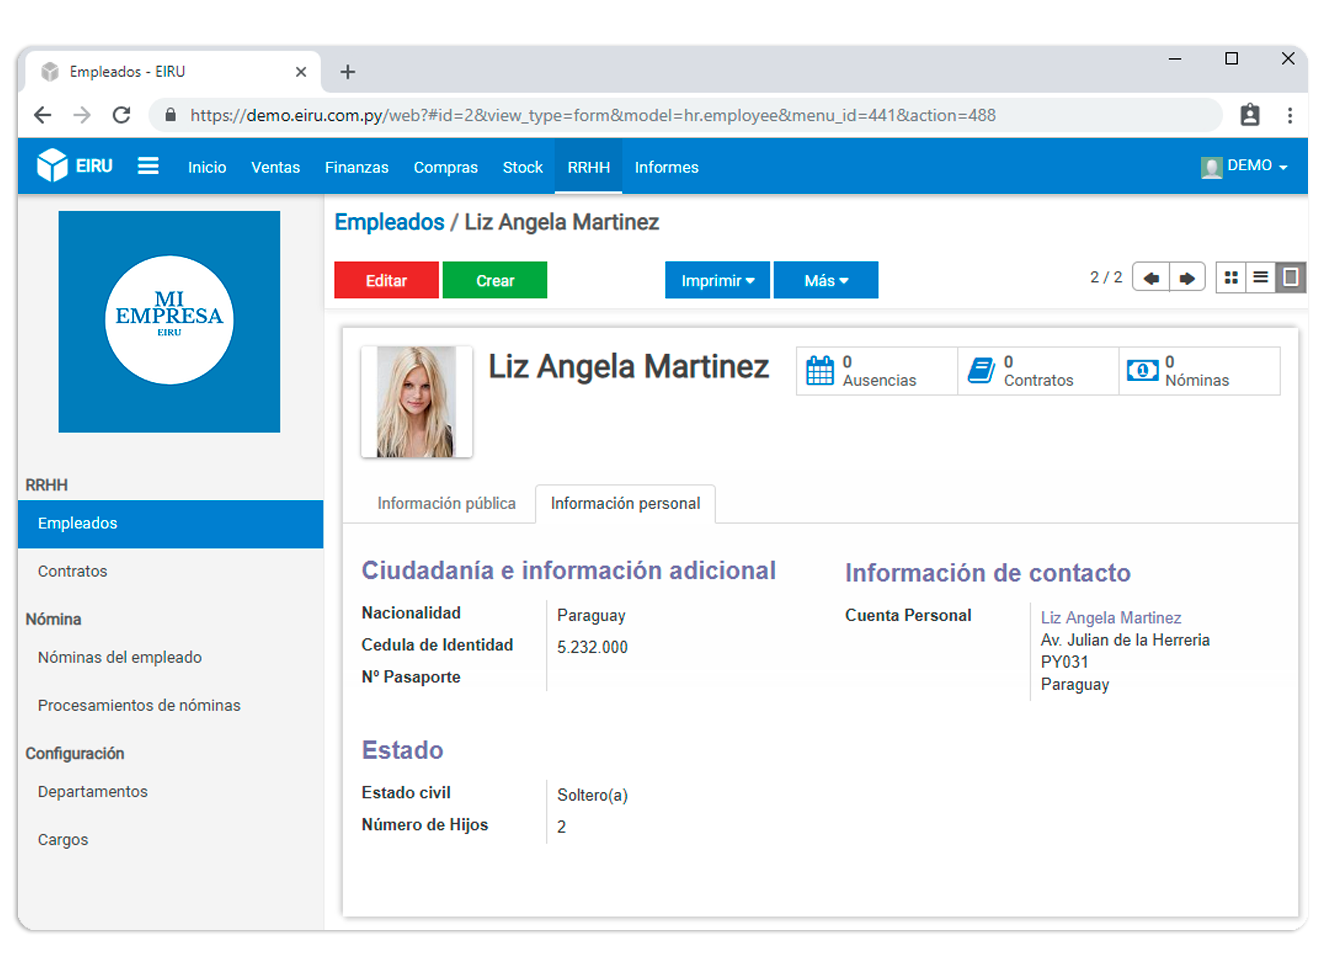The width and height of the screenshot is (1326, 970).
Task: Click the cedula value 5.232.000
Action: tap(592, 647)
